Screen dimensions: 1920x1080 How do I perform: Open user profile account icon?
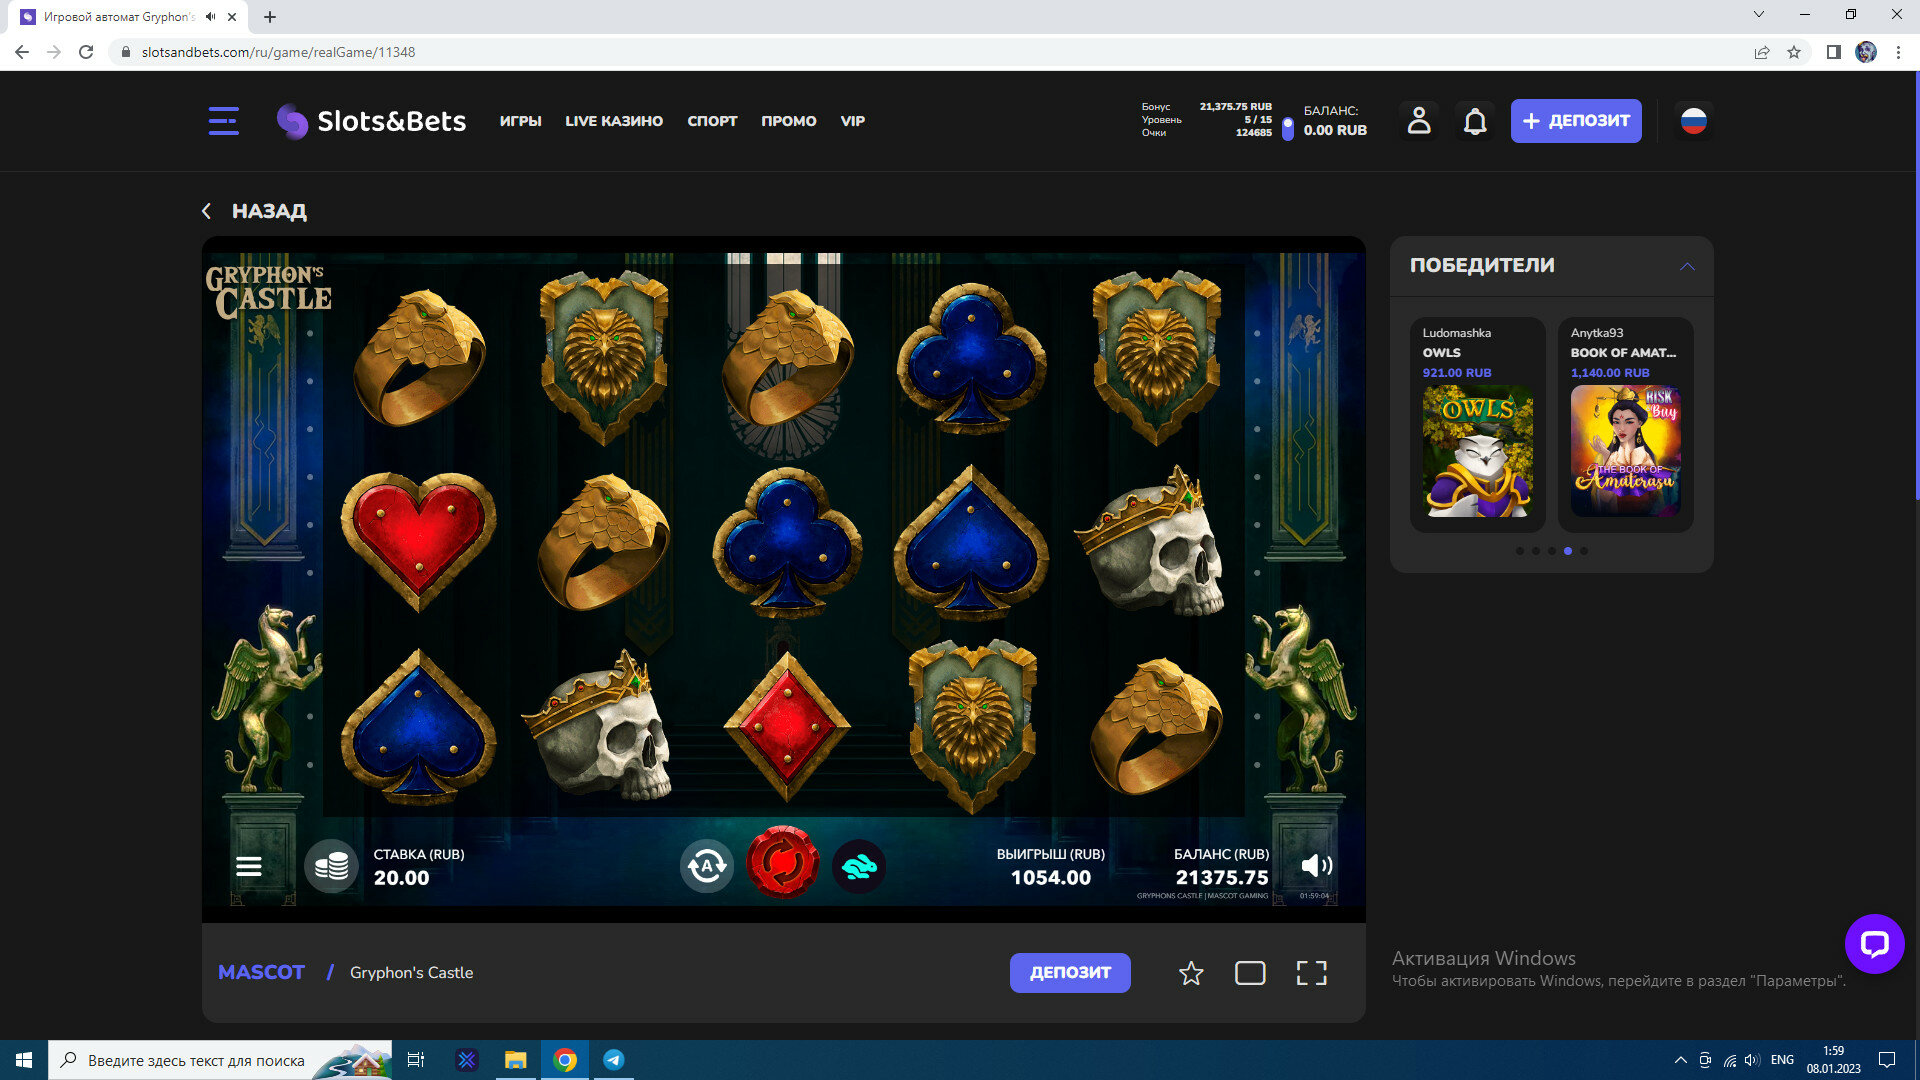pos(1419,121)
